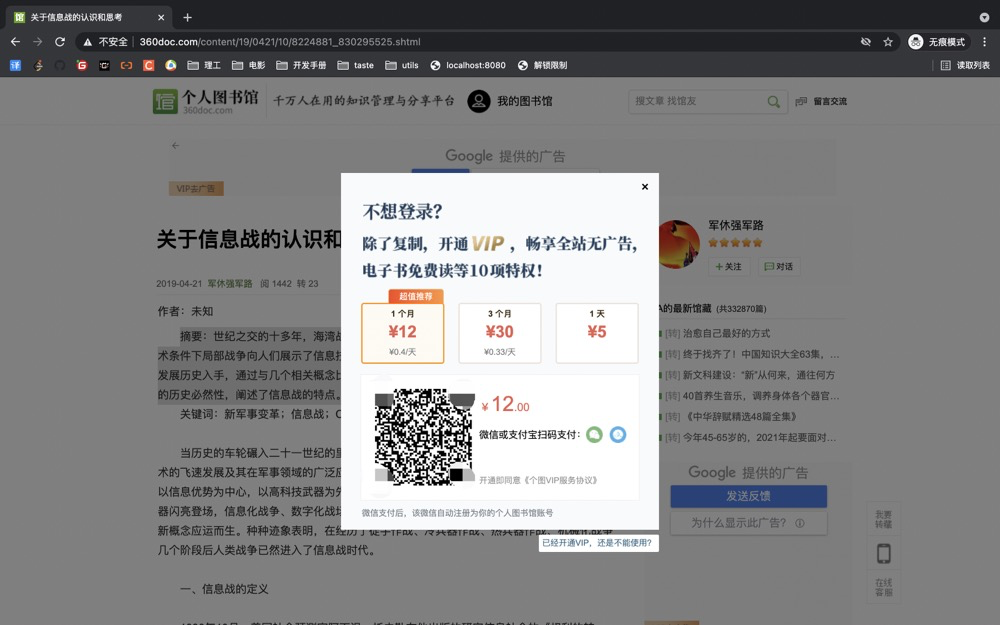This screenshot has height=625, width=1000.
Task: Click 为什么显示此广告? button
Action: click(749, 523)
